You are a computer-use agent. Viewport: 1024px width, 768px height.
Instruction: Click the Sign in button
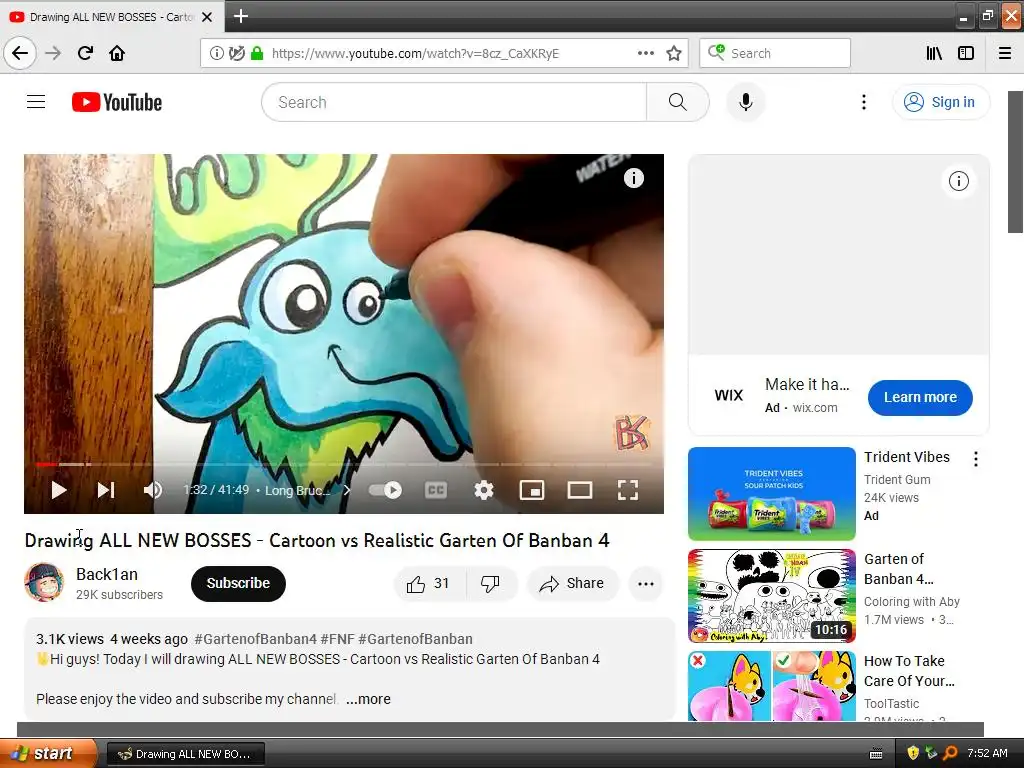(x=940, y=102)
